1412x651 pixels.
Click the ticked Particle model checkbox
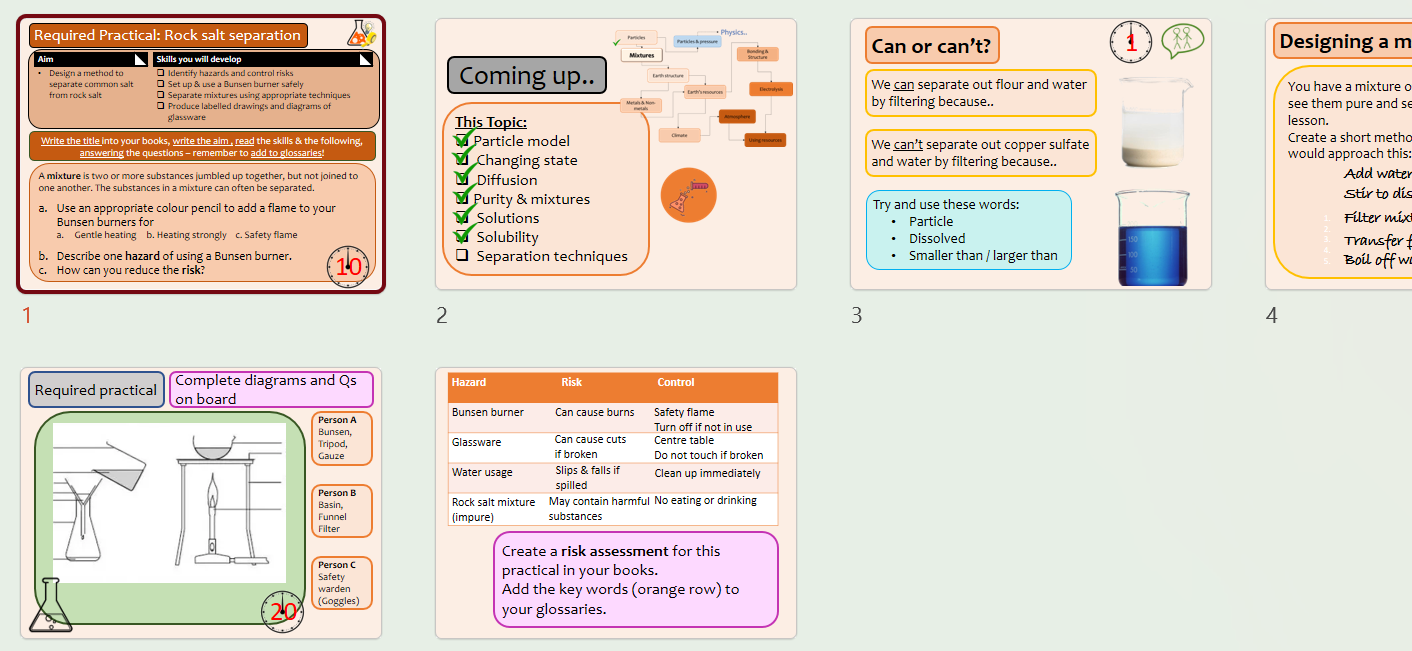[462, 141]
